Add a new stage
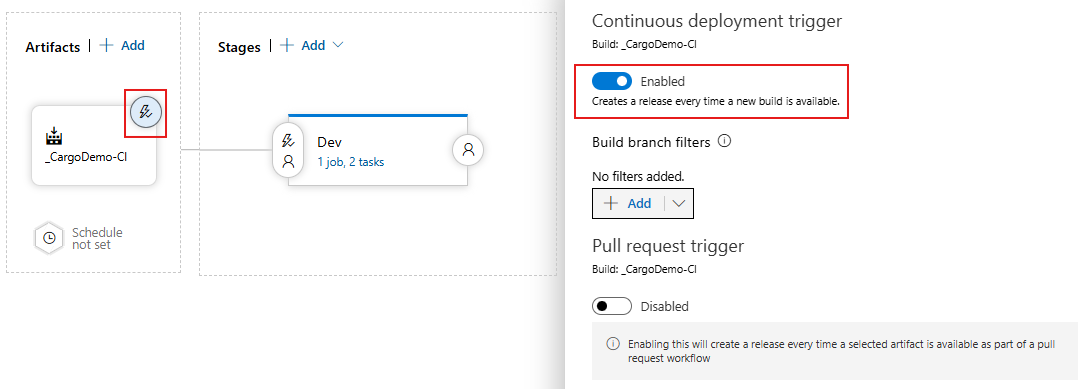Screen dimensions: 1083x389 [x=303, y=46]
